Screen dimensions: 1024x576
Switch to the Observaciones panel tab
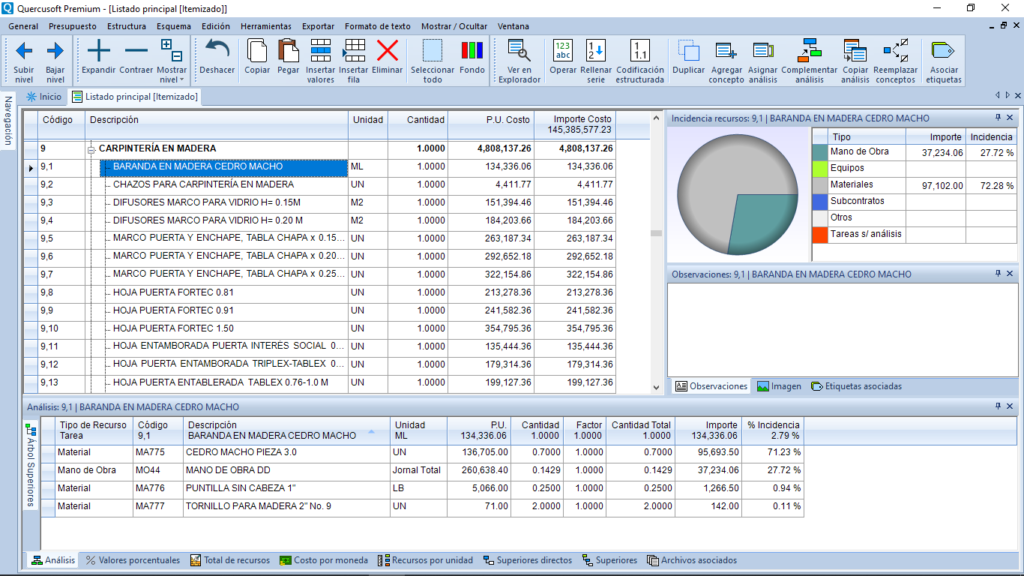coord(711,387)
